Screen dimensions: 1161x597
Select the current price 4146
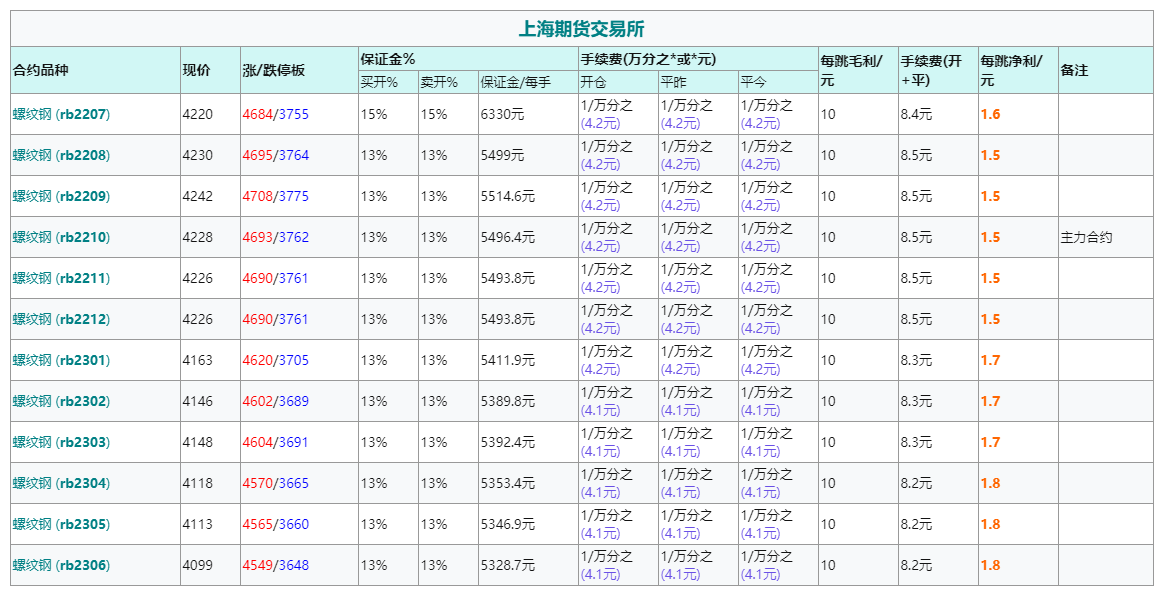pos(198,401)
